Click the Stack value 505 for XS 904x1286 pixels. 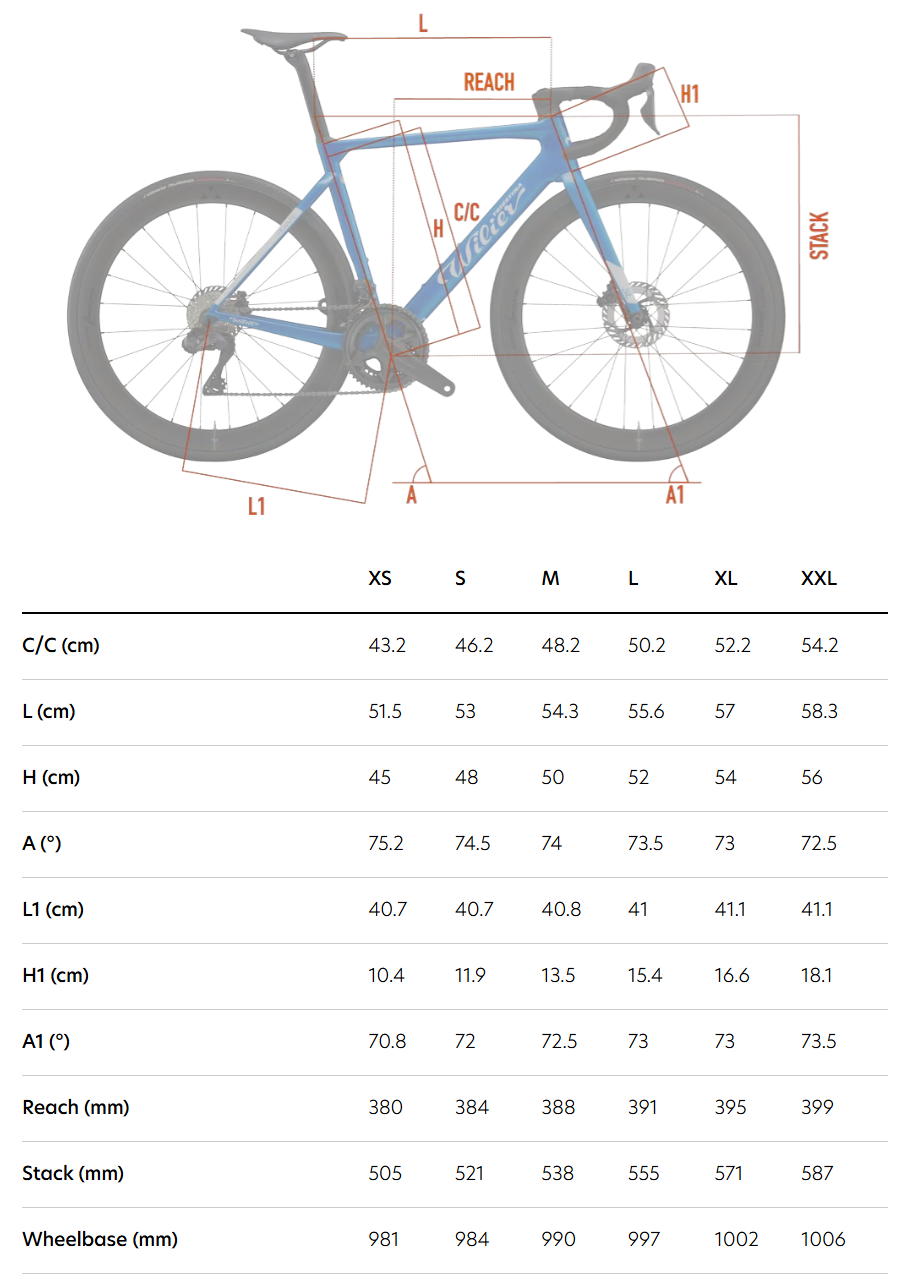[385, 1173]
